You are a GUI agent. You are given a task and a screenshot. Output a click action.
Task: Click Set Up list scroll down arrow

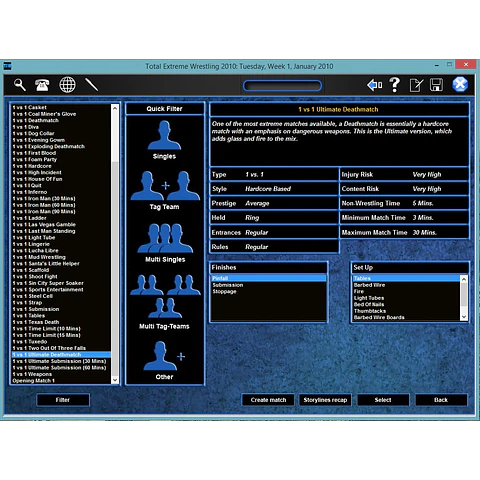464,317
